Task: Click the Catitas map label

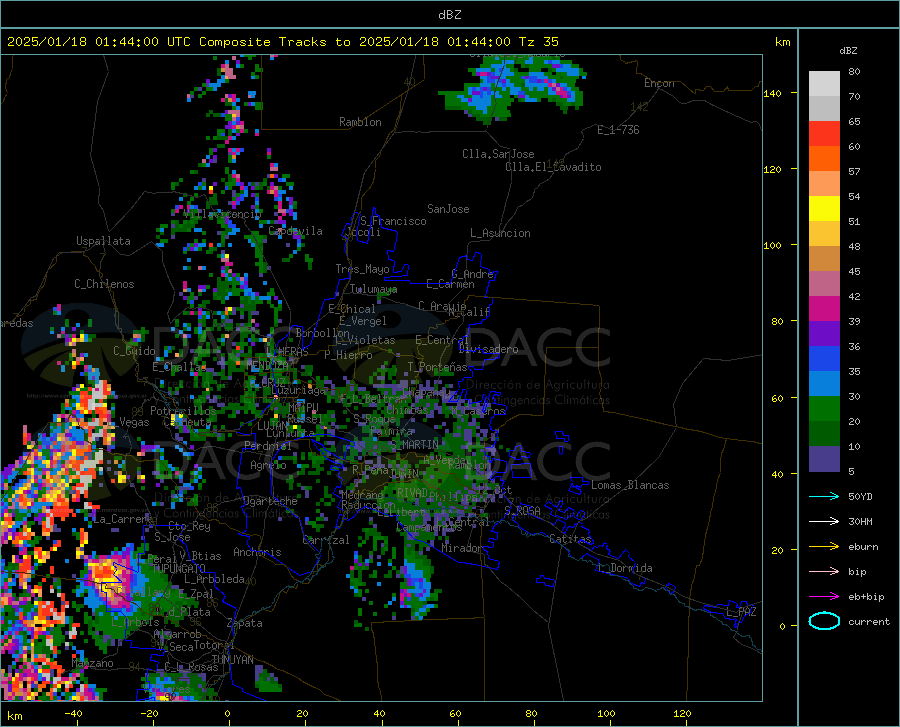Action: pos(570,539)
